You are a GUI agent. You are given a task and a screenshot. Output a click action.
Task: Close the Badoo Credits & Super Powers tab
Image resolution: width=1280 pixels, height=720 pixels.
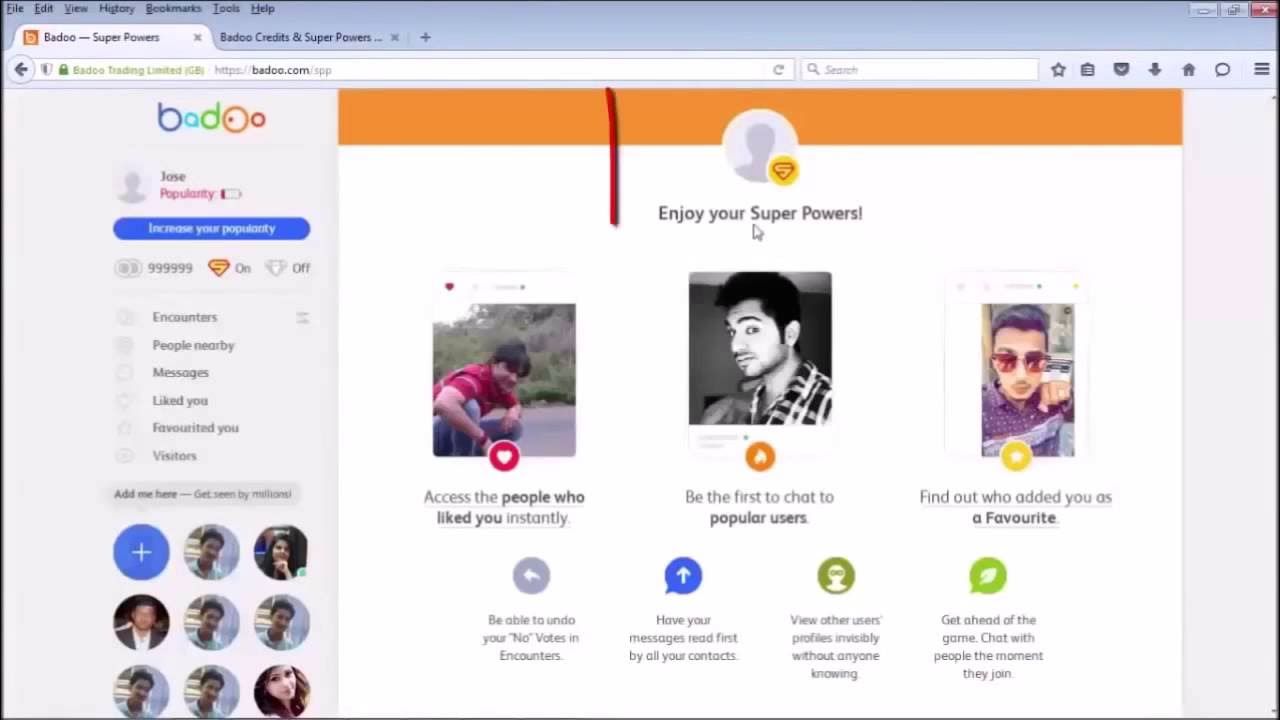tap(394, 37)
